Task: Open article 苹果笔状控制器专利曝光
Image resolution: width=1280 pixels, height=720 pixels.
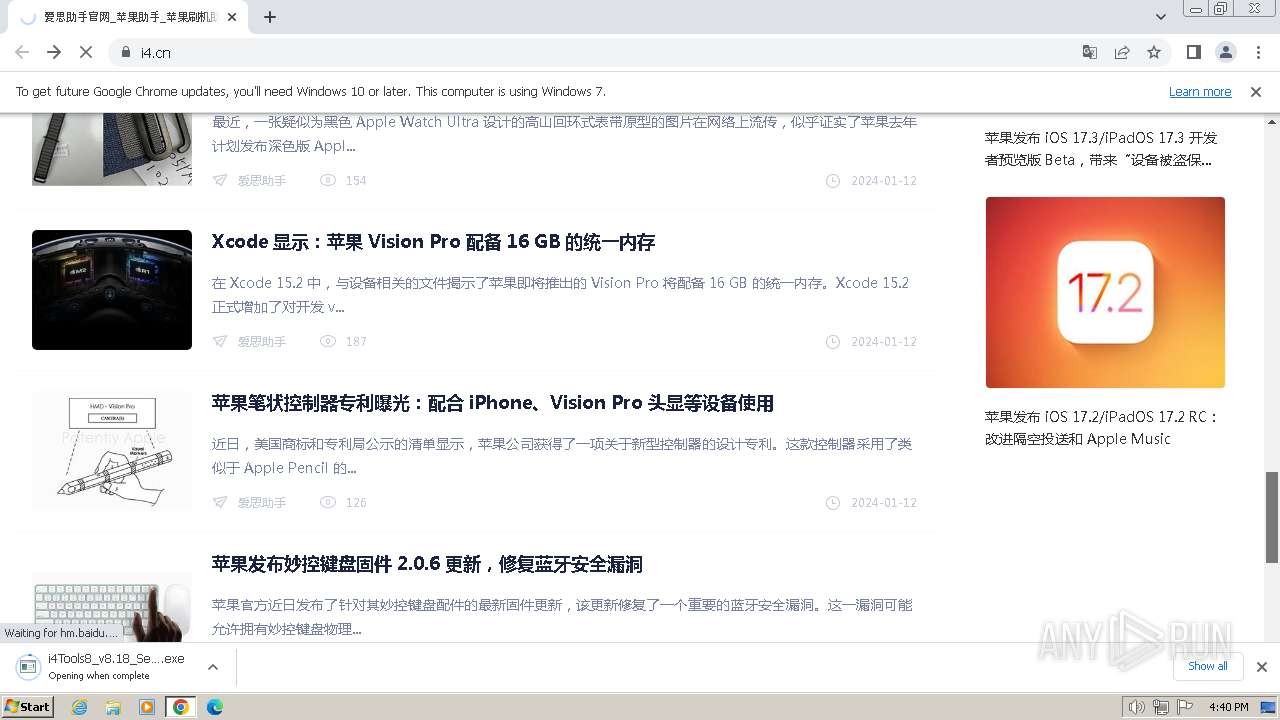Action: 492,403
